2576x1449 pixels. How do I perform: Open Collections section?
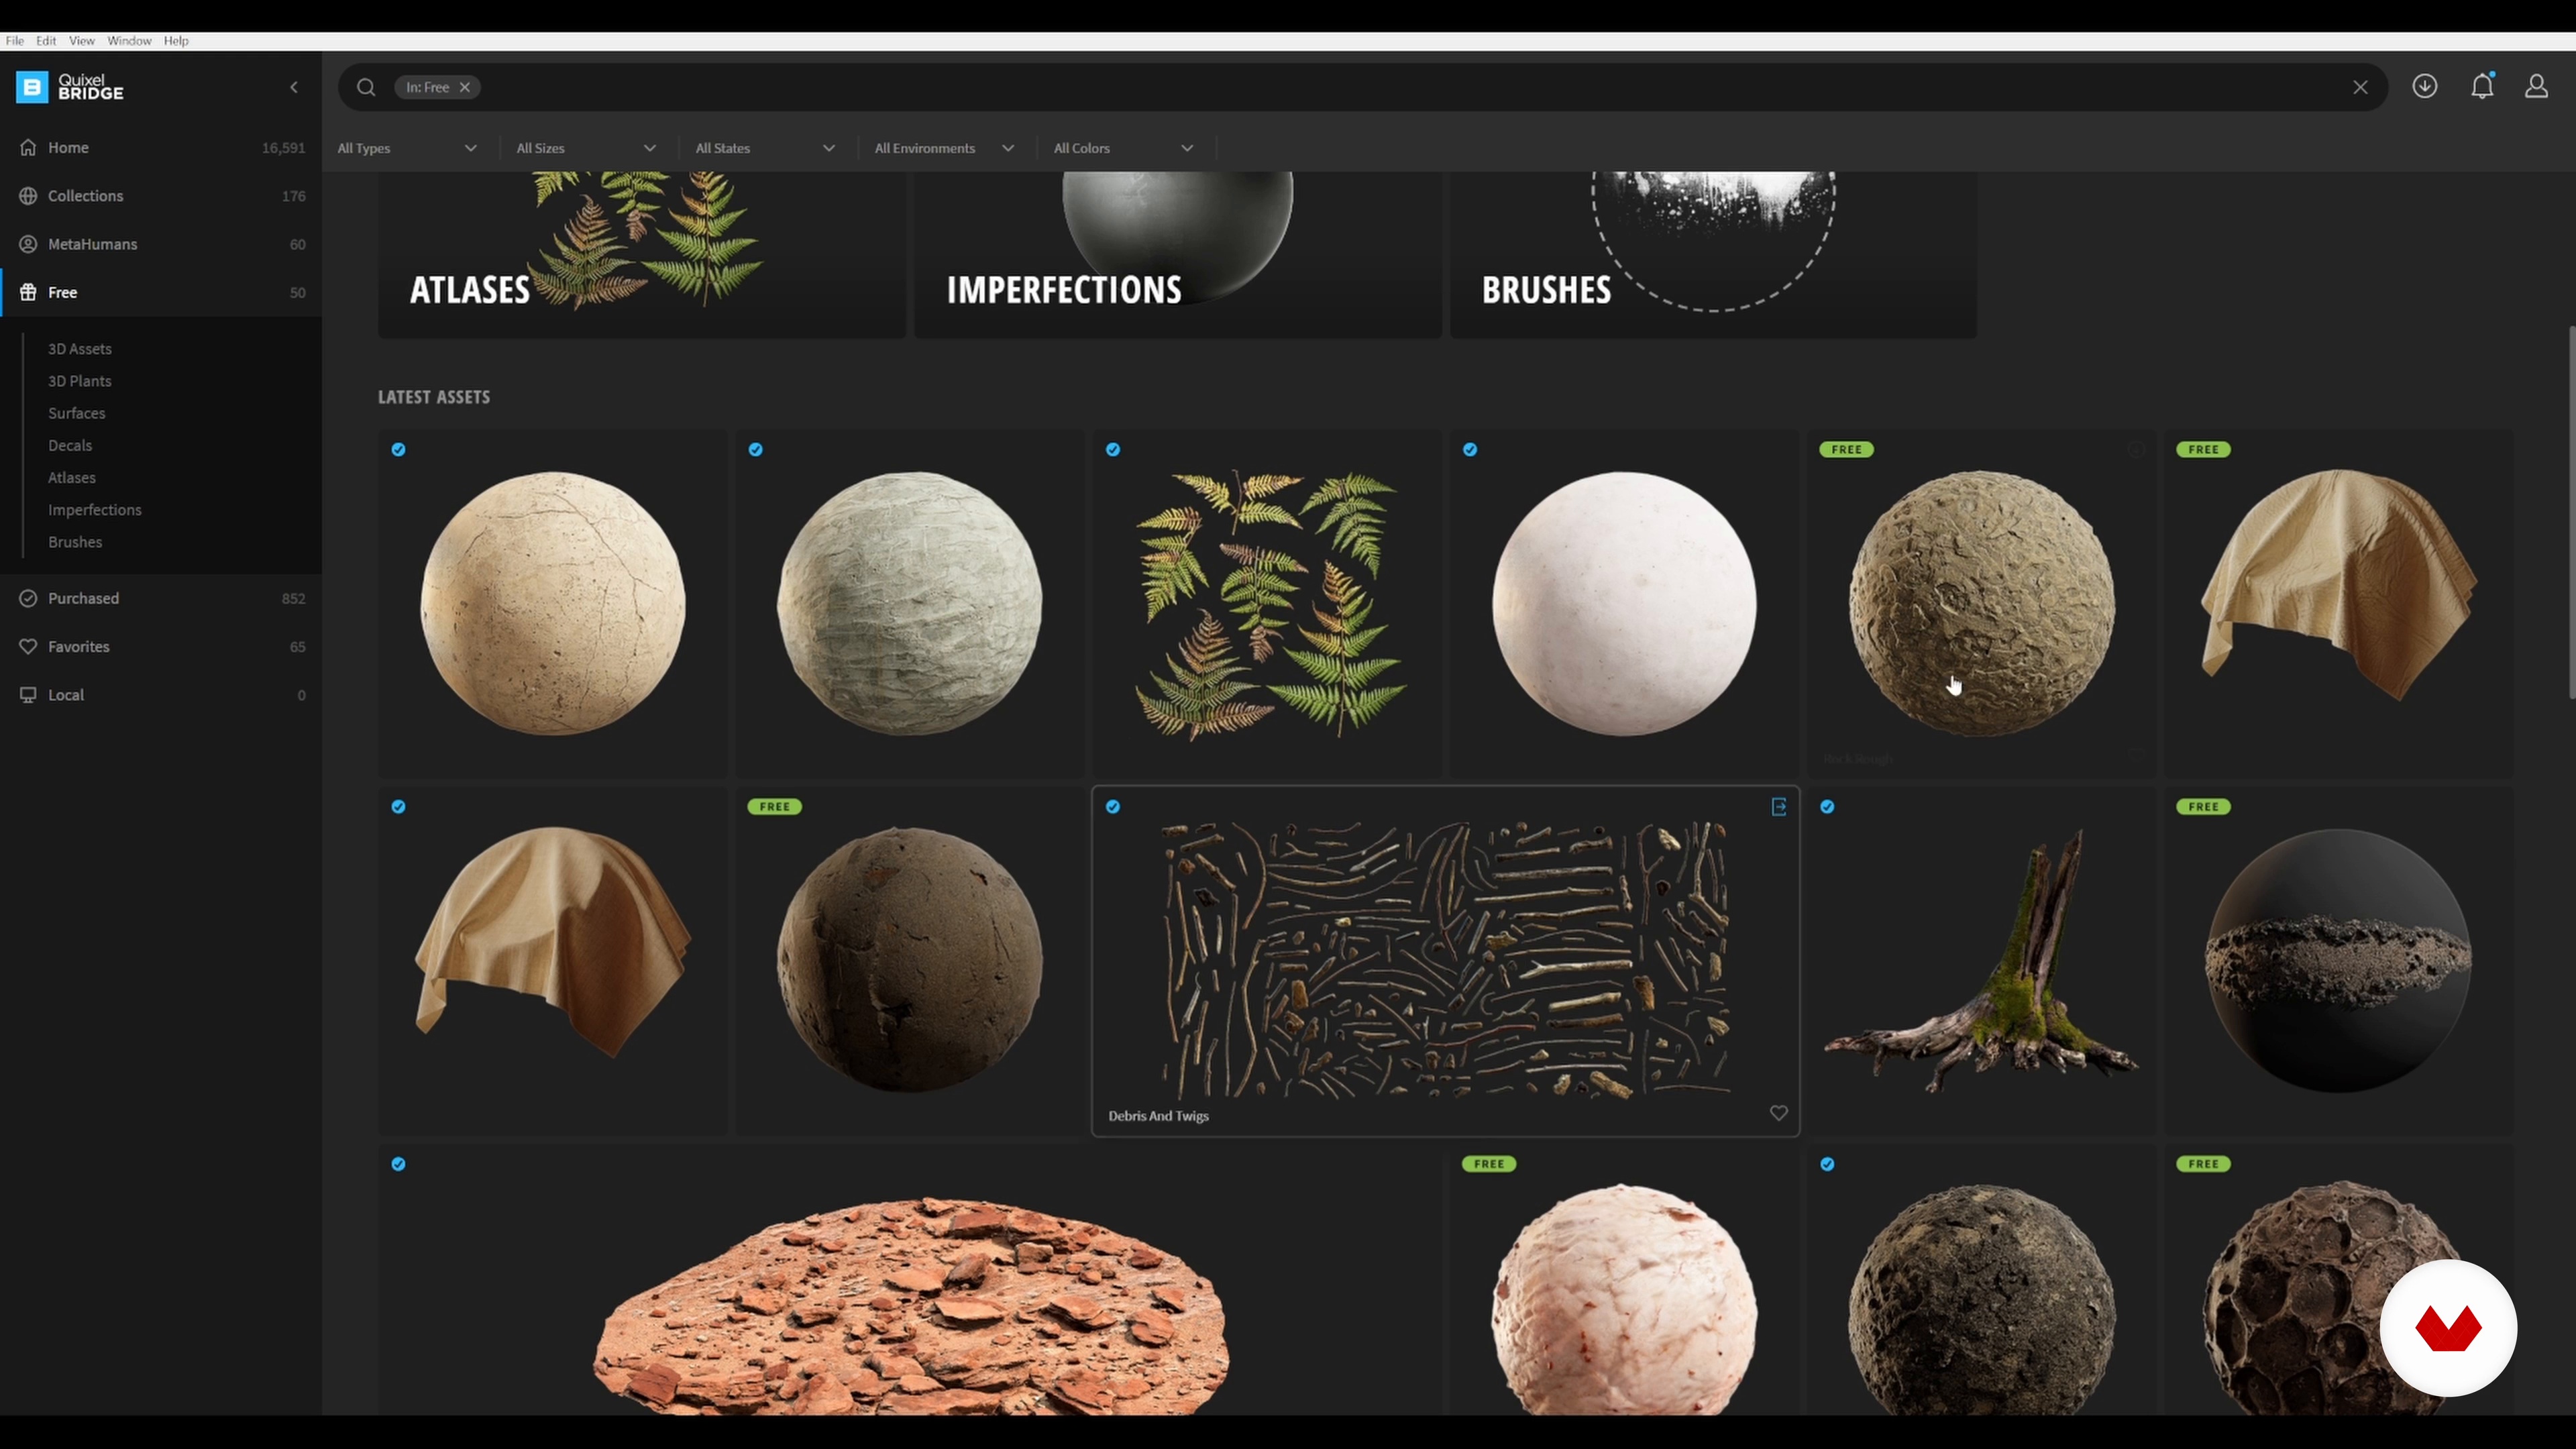click(161, 196)
